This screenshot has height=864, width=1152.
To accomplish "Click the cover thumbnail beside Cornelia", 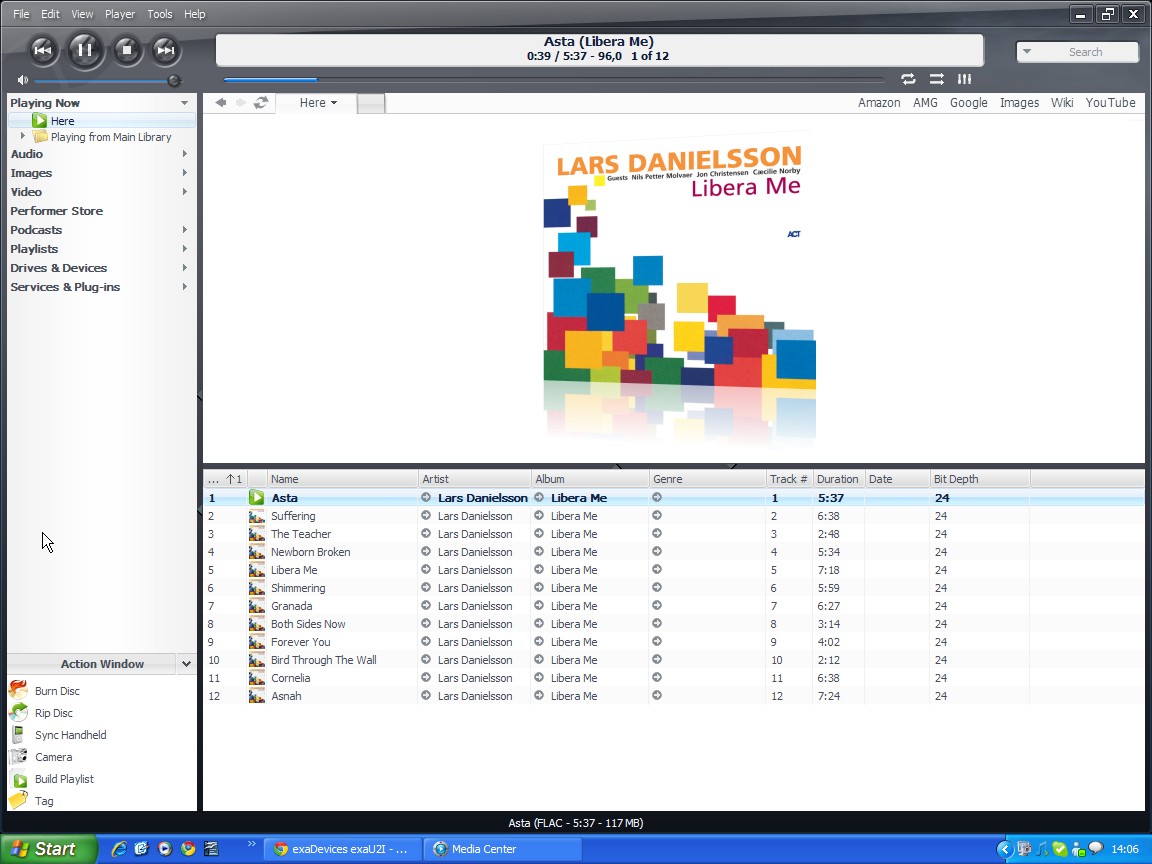I will [256, 678].
